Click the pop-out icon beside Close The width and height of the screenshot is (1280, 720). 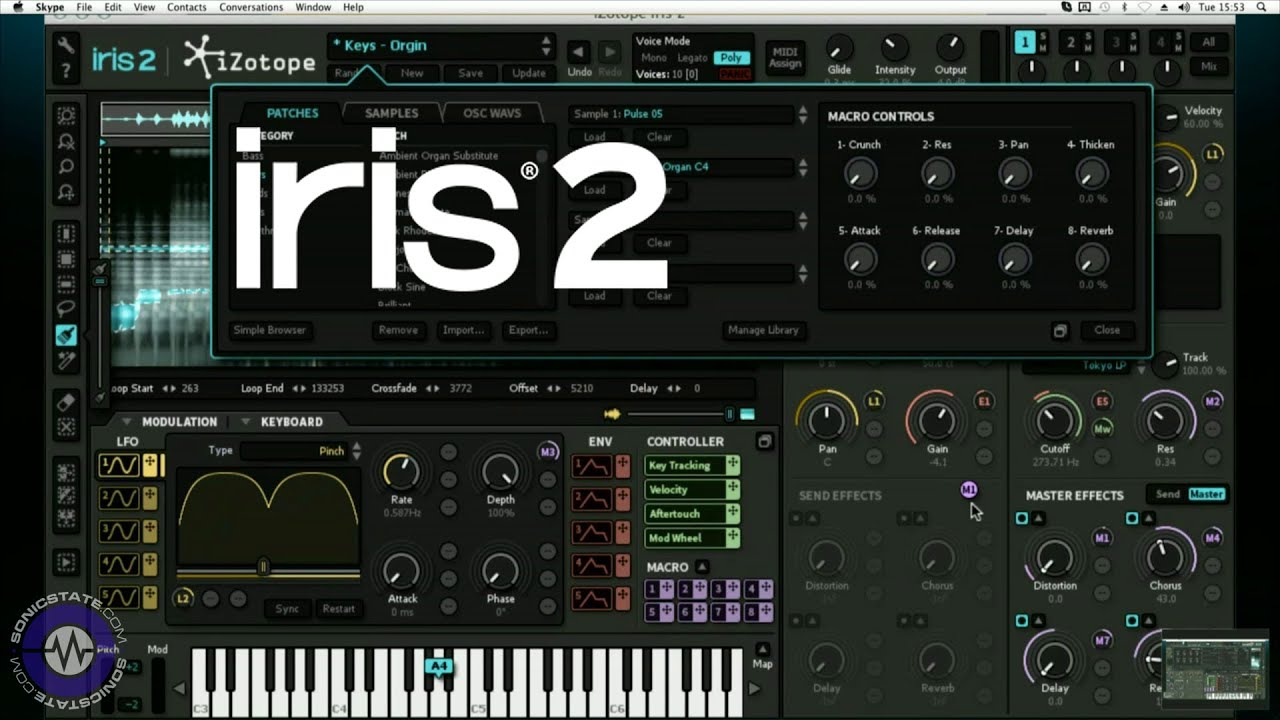[1060, 330]
